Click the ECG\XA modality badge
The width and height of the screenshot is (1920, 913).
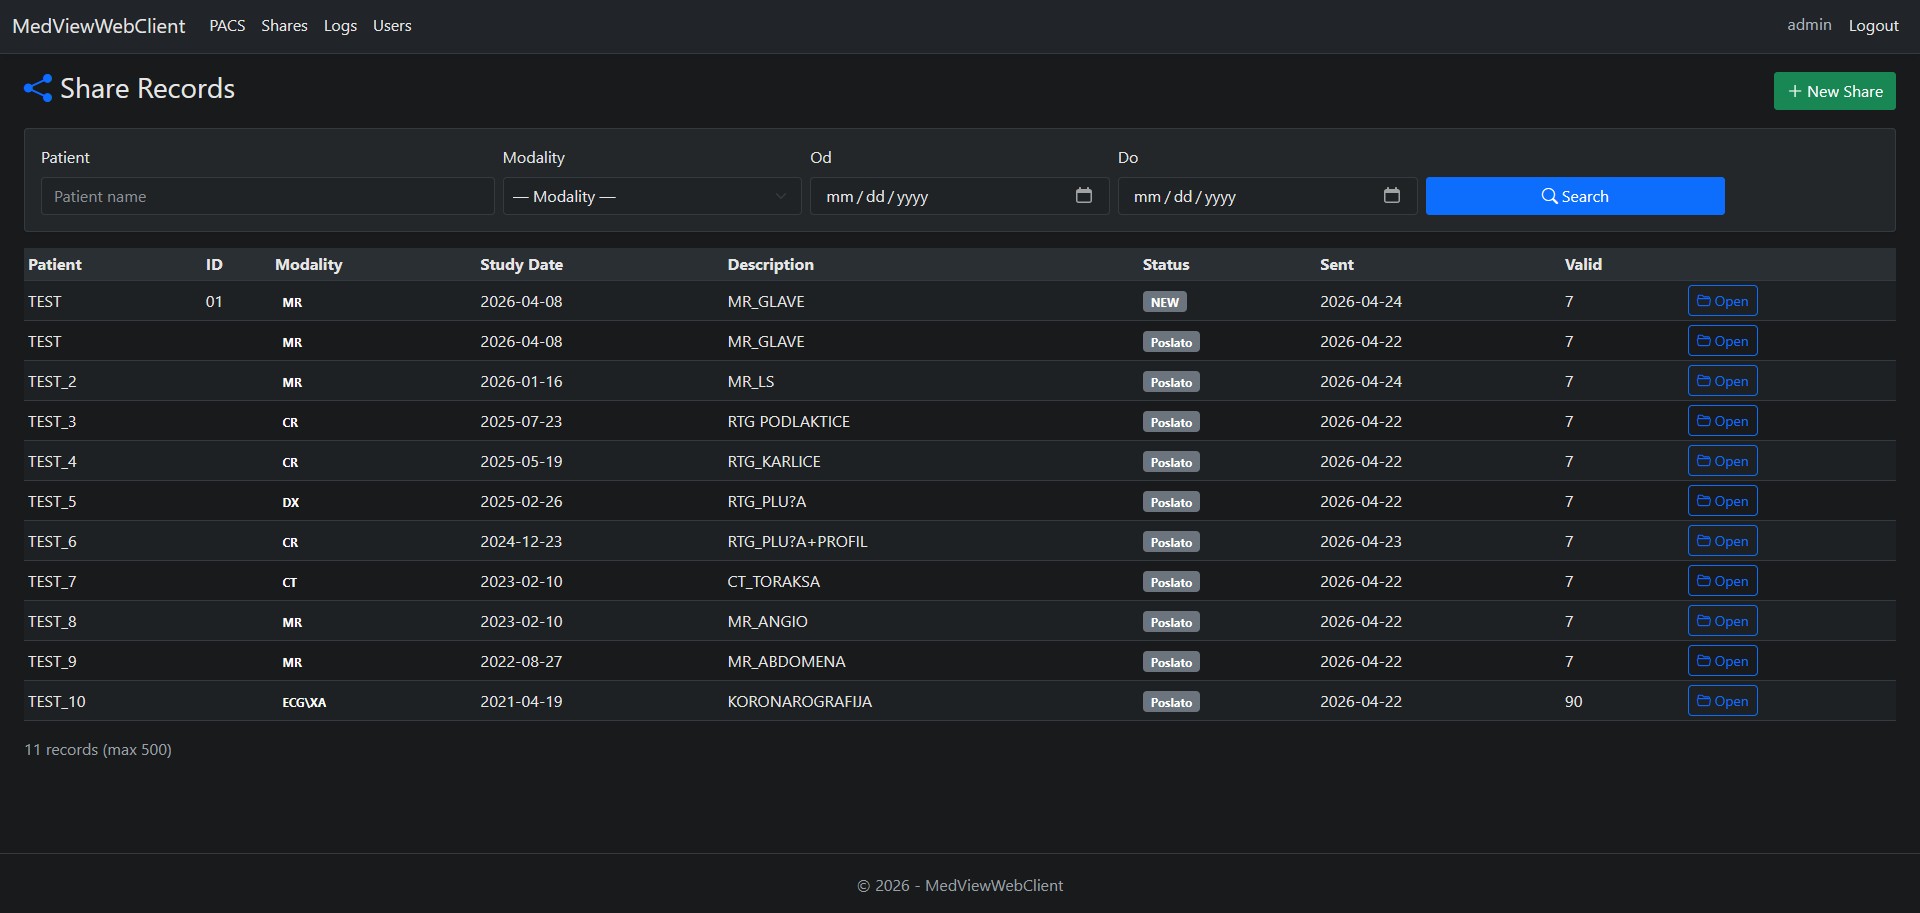pyautogui.click(x=304, y=702)
